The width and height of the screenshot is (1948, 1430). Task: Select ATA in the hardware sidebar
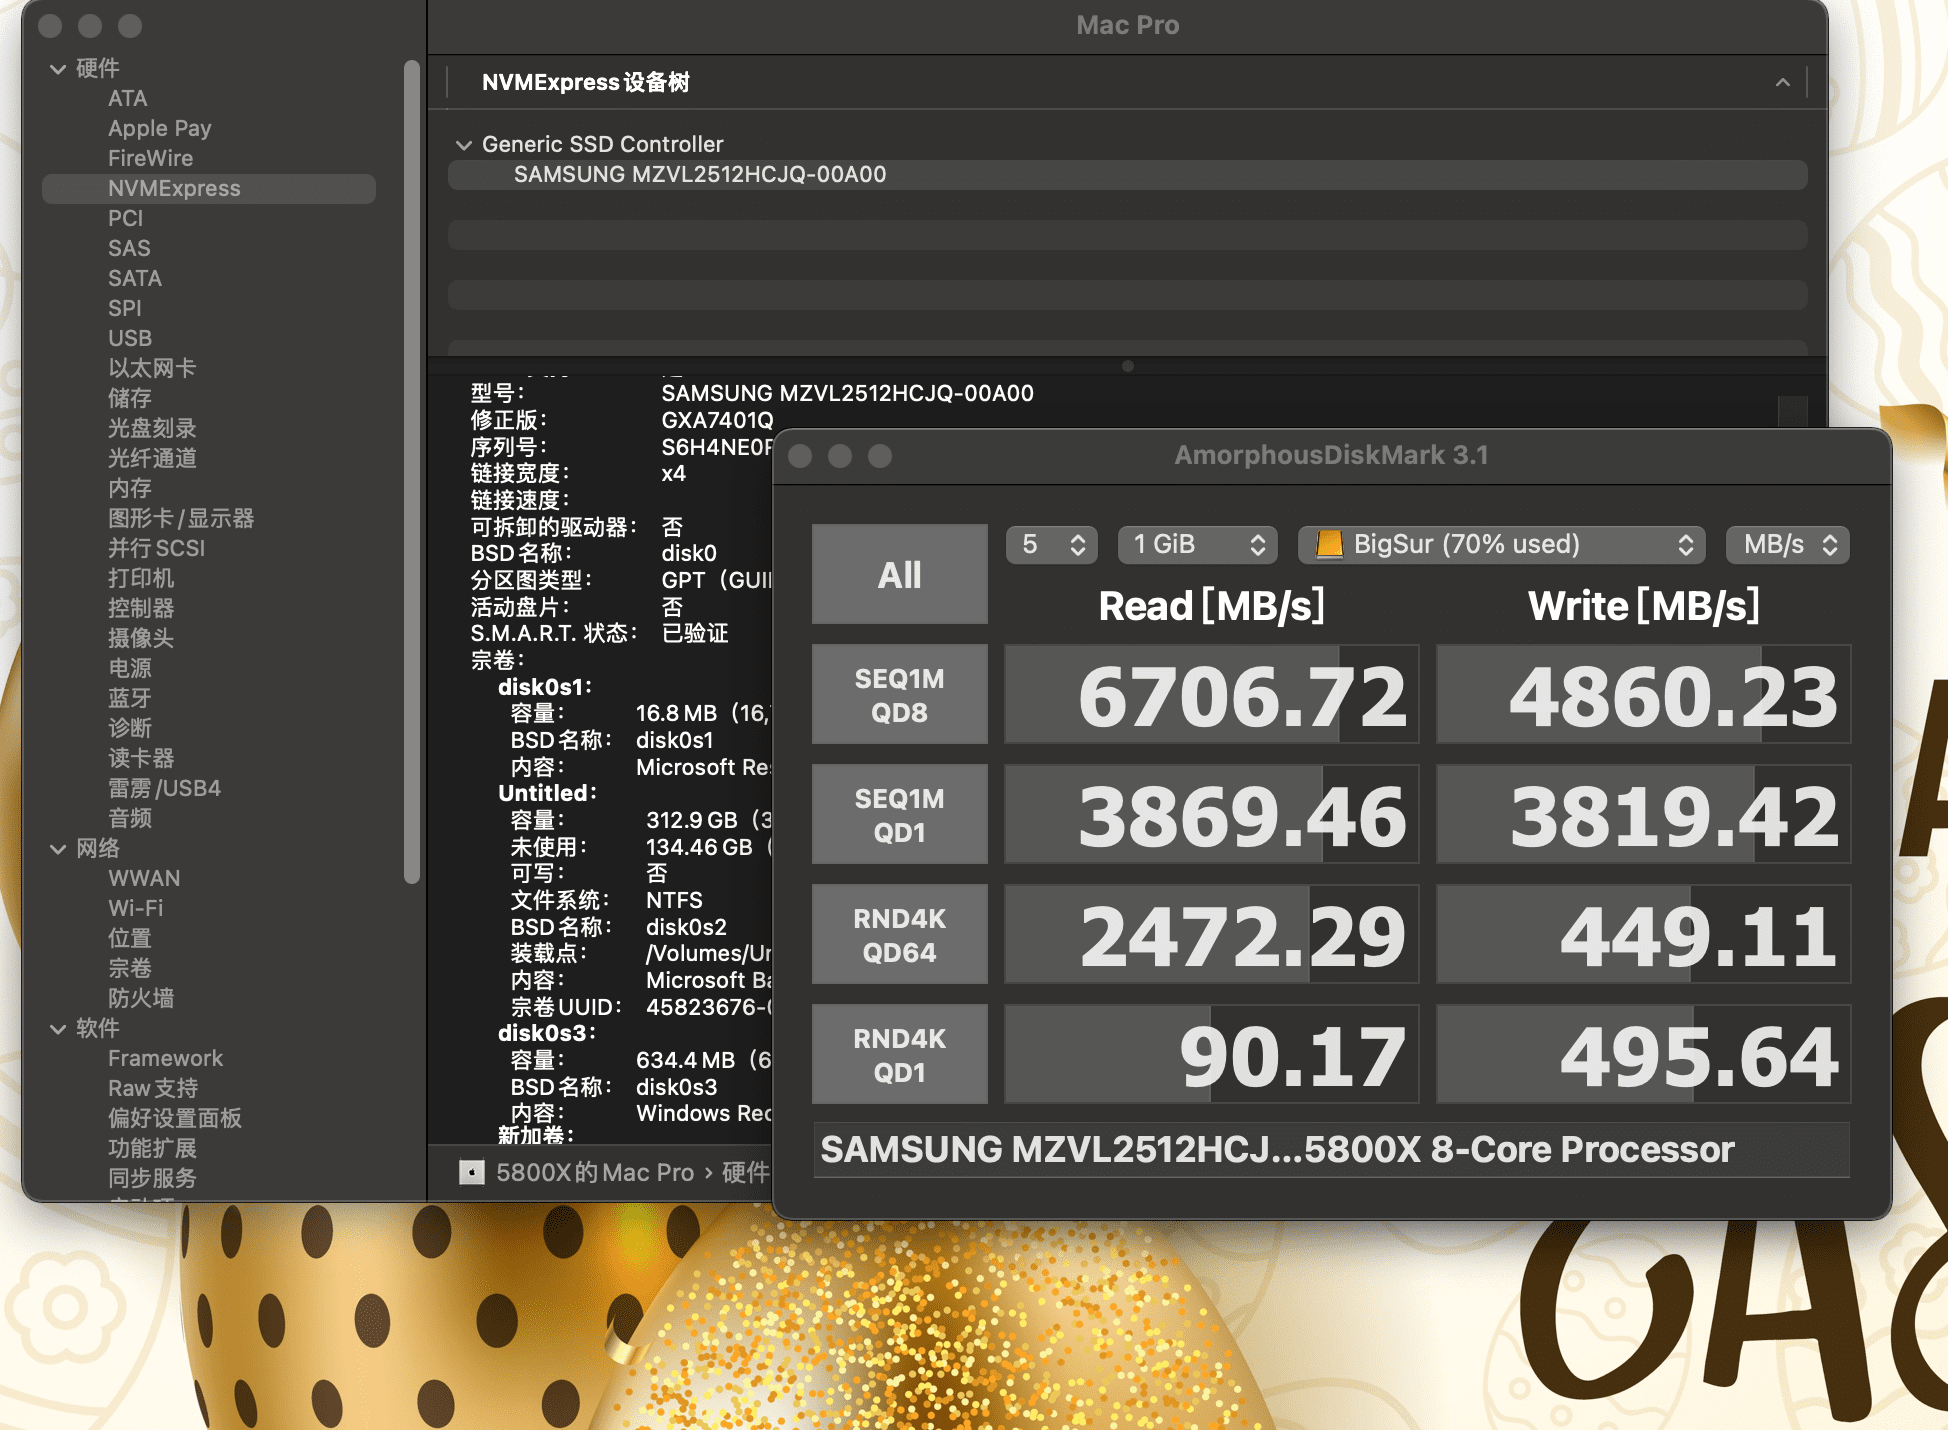[x=128, y=98]
